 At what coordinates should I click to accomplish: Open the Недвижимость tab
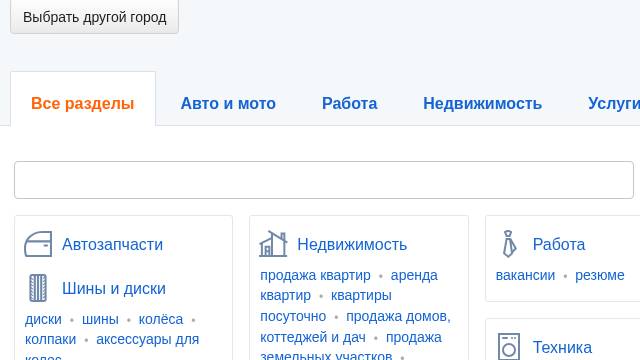[x=482, y=103]
